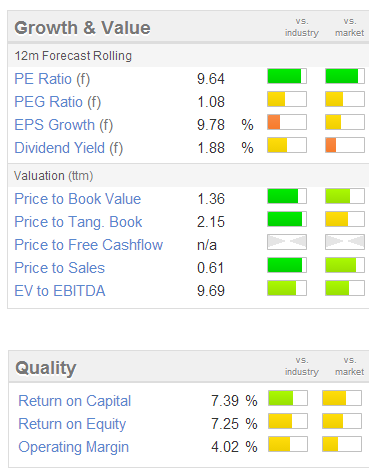This screenshot has width=369, height=474.
Task: Click the PEG Ratio (f) link
Action: (x=57, y=102)
